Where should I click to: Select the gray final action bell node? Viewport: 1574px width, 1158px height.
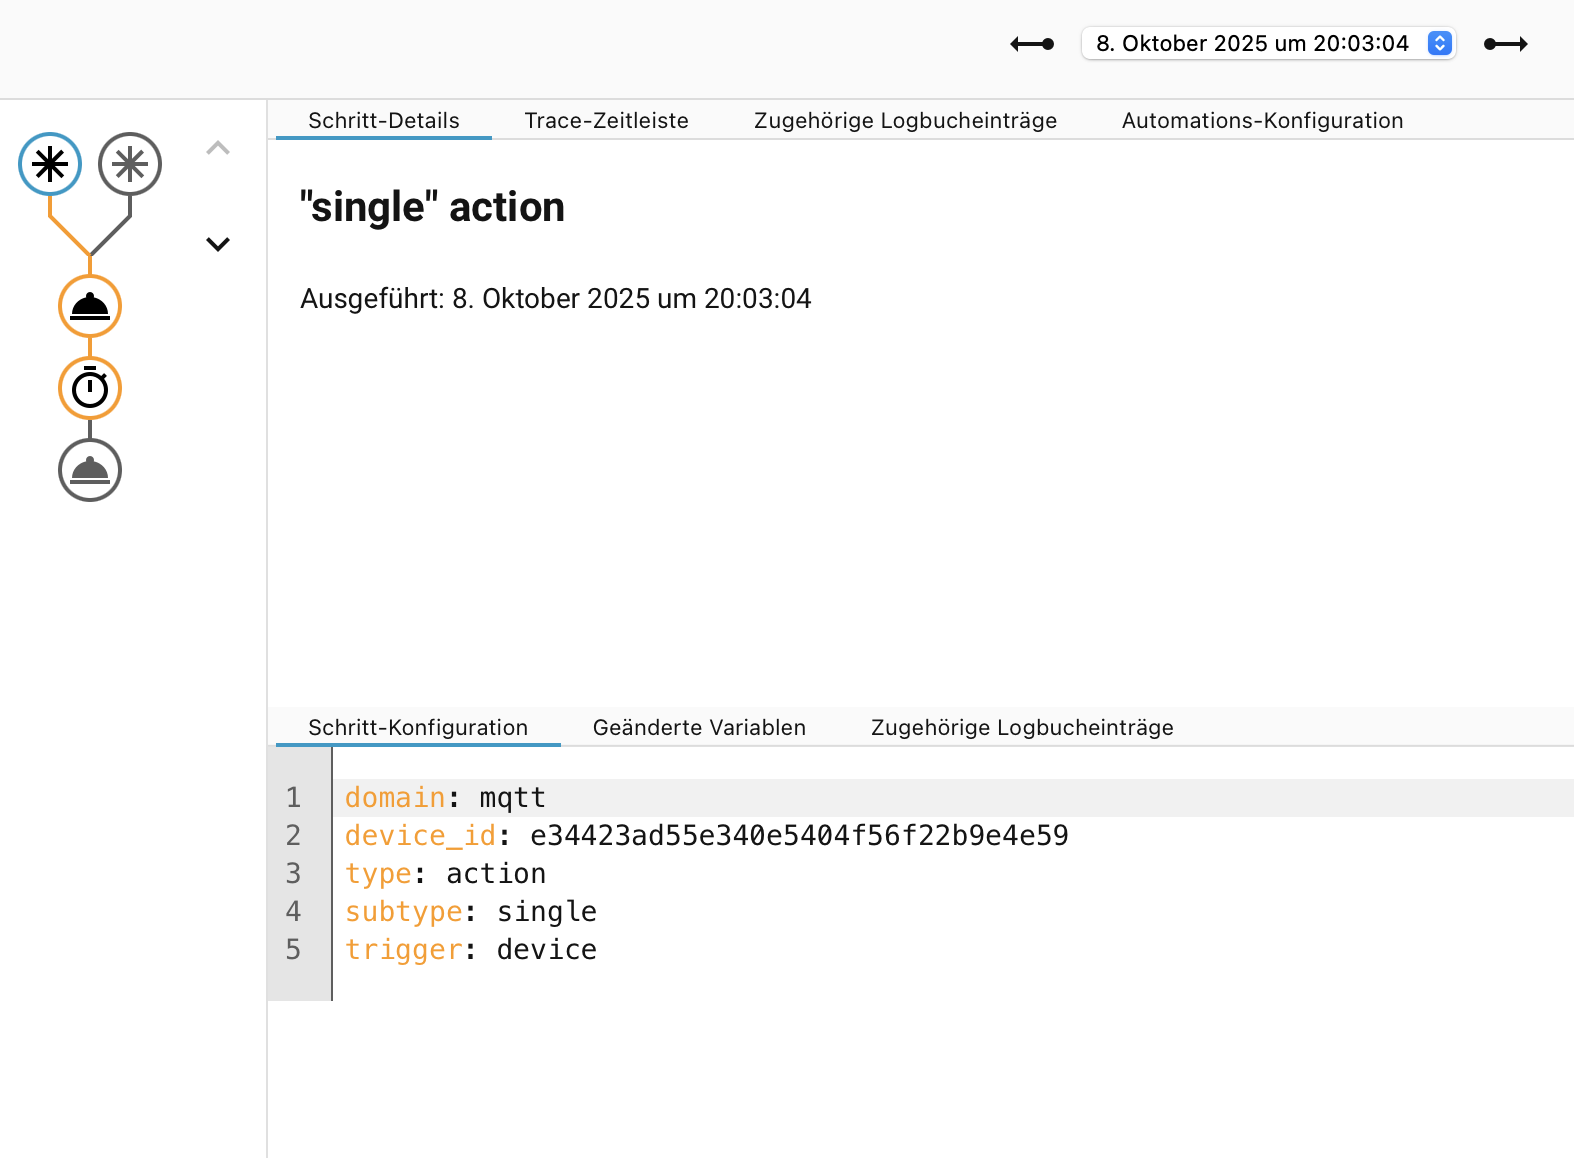click(90, 470)
